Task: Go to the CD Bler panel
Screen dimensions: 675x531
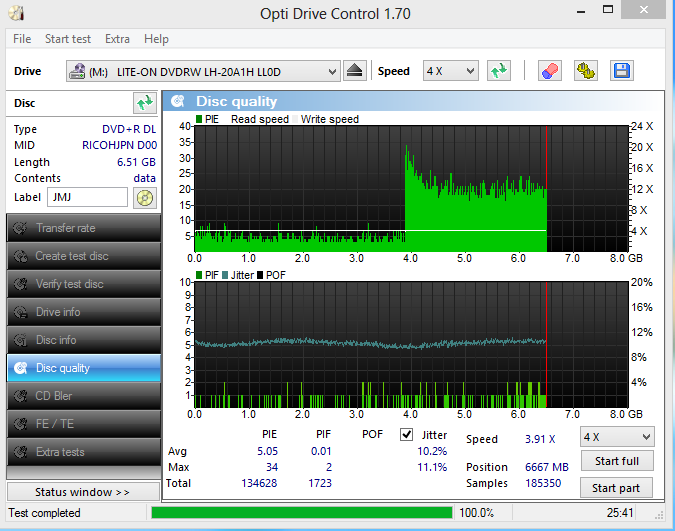Action: click(x=84, y=396)
